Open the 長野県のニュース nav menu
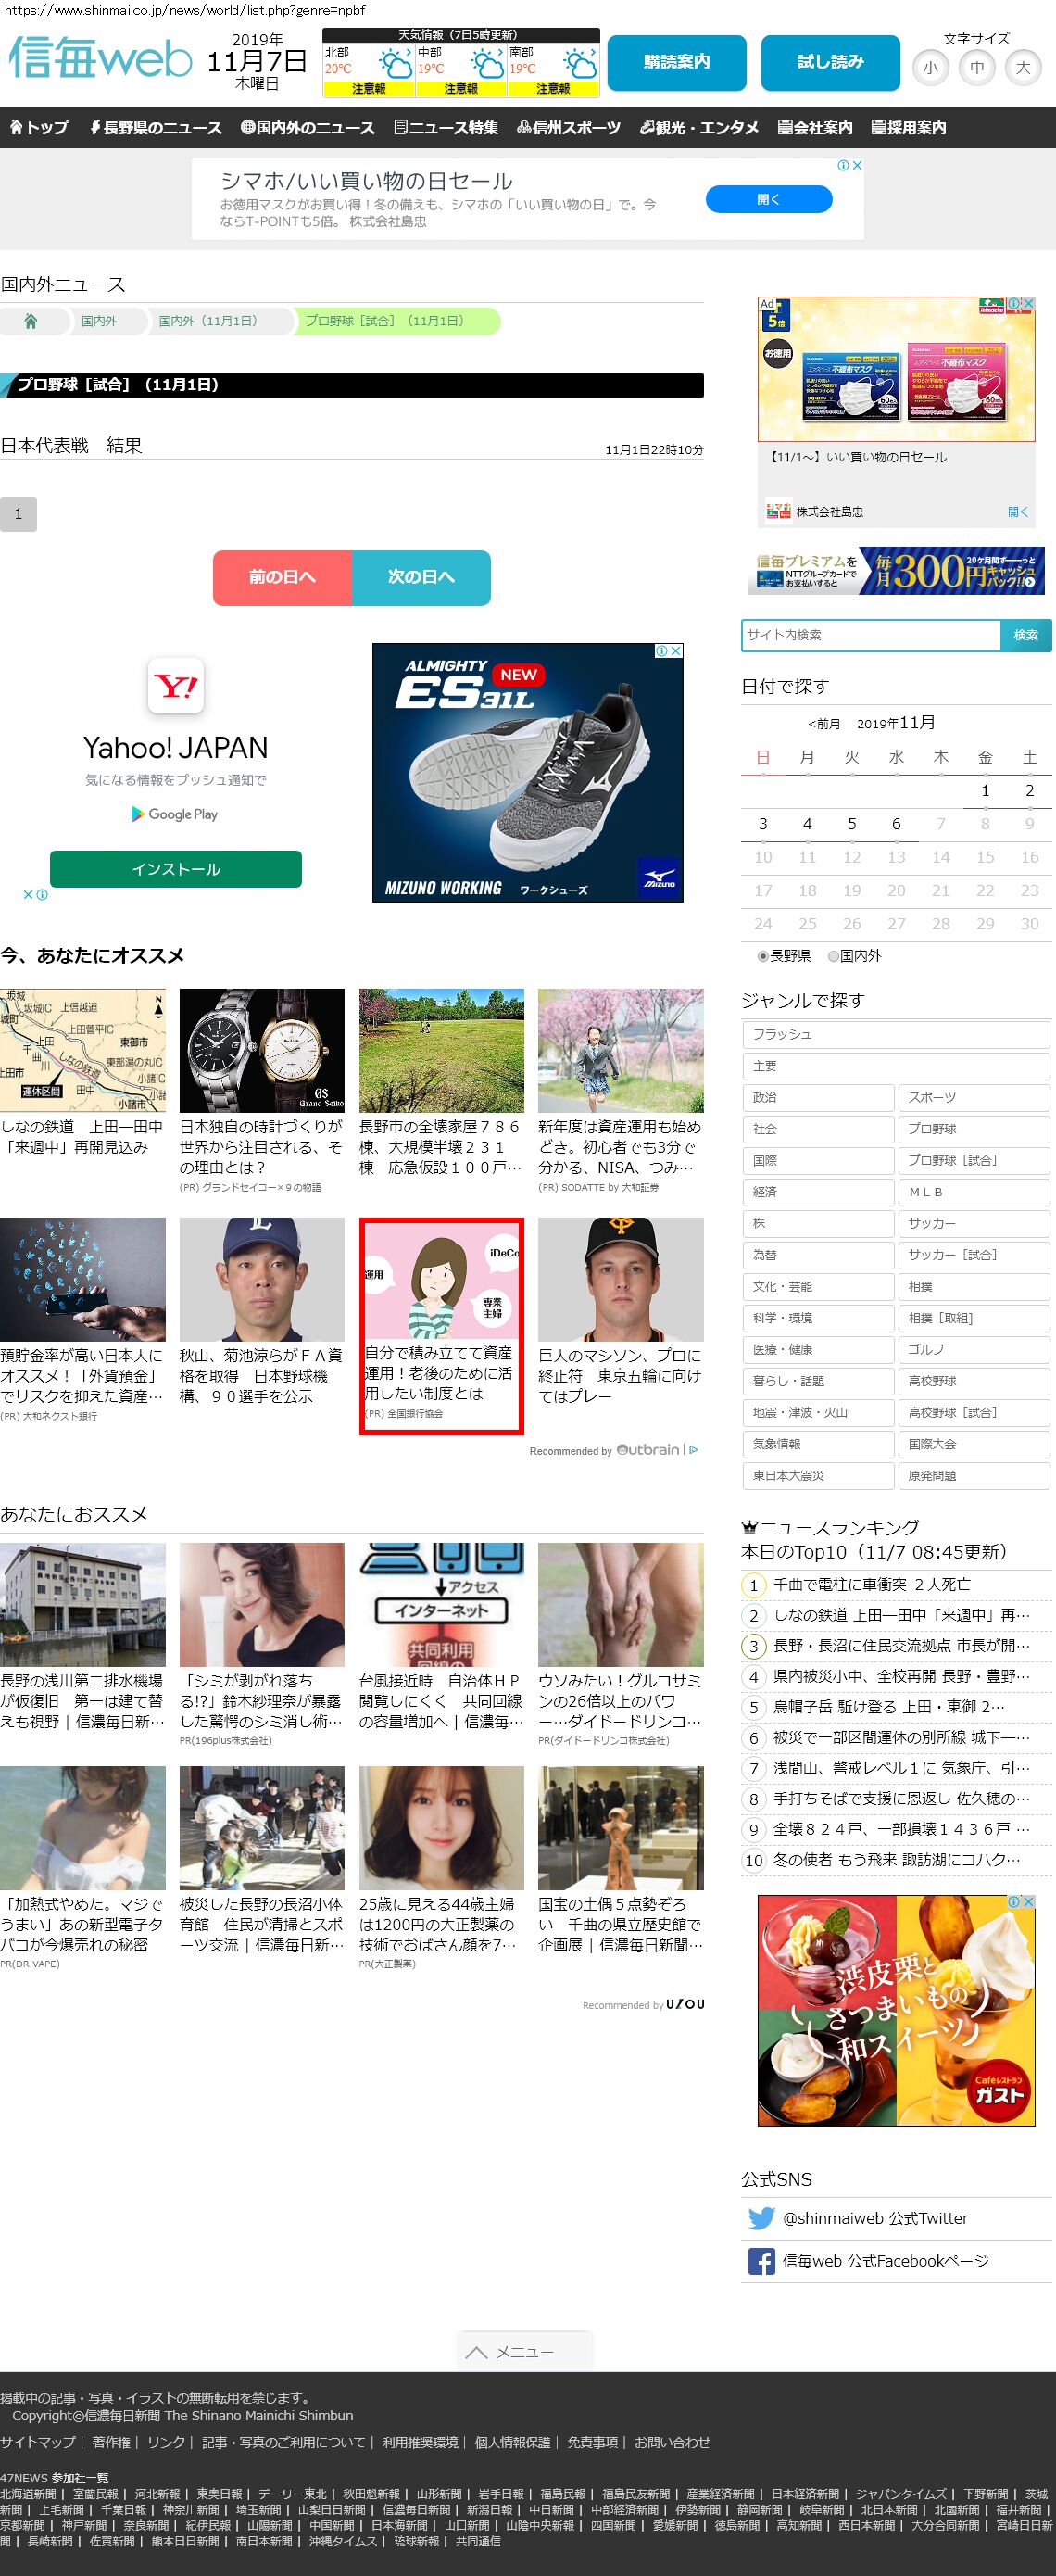Viewport: 1056px width, 2576px height. (x=155, y=128)
